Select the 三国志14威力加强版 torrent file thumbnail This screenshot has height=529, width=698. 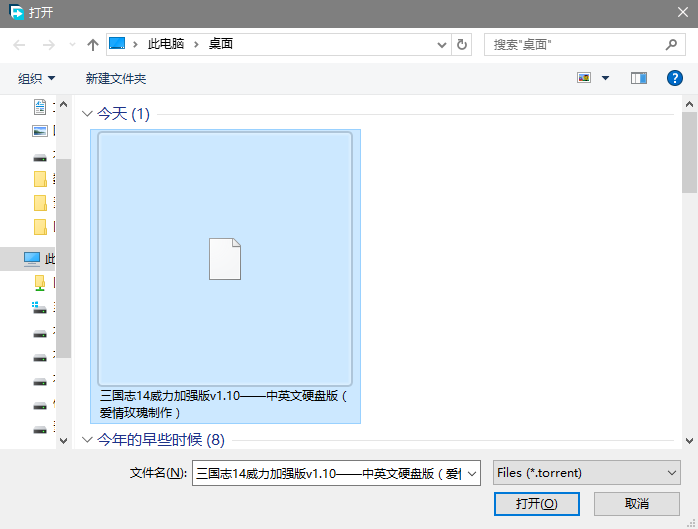[225, 259]
